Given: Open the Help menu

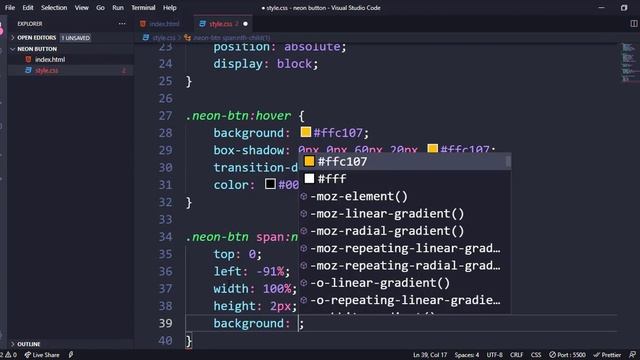Looking at the screenshot, I should (x=169, y=8).
